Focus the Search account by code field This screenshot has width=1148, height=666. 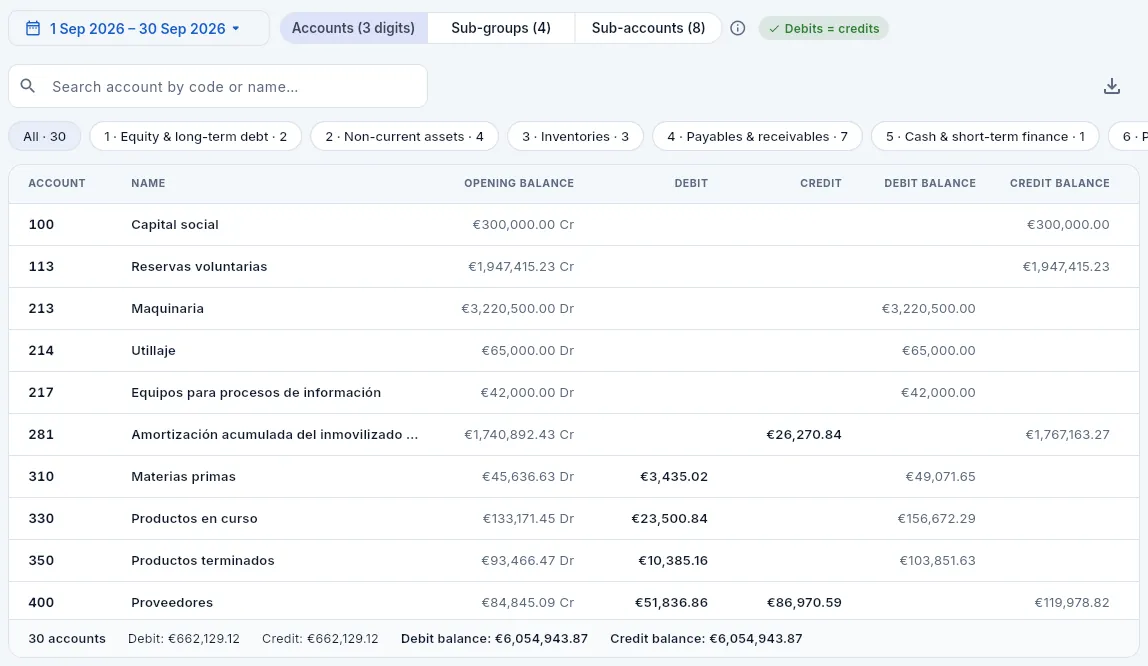[x=218, y=86]
